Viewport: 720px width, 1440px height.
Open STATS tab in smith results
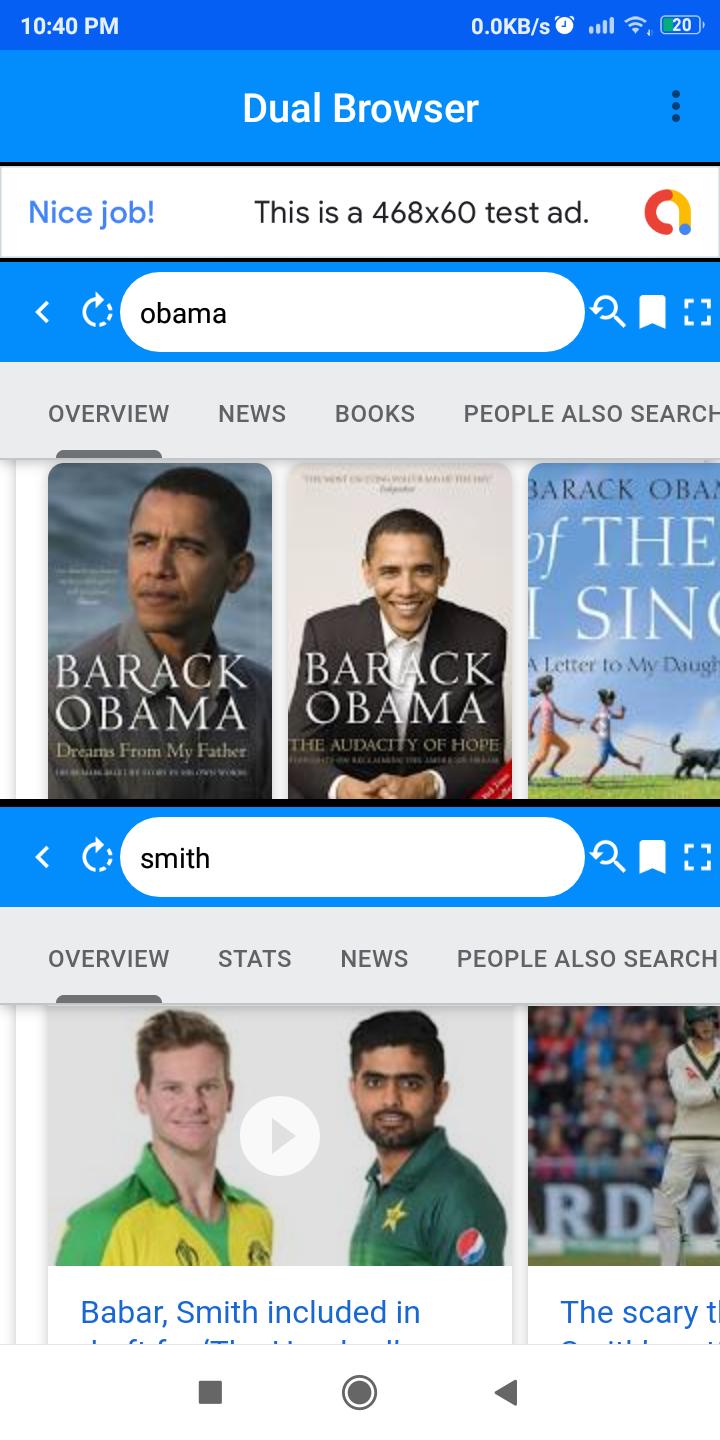[x=255, y=959]
